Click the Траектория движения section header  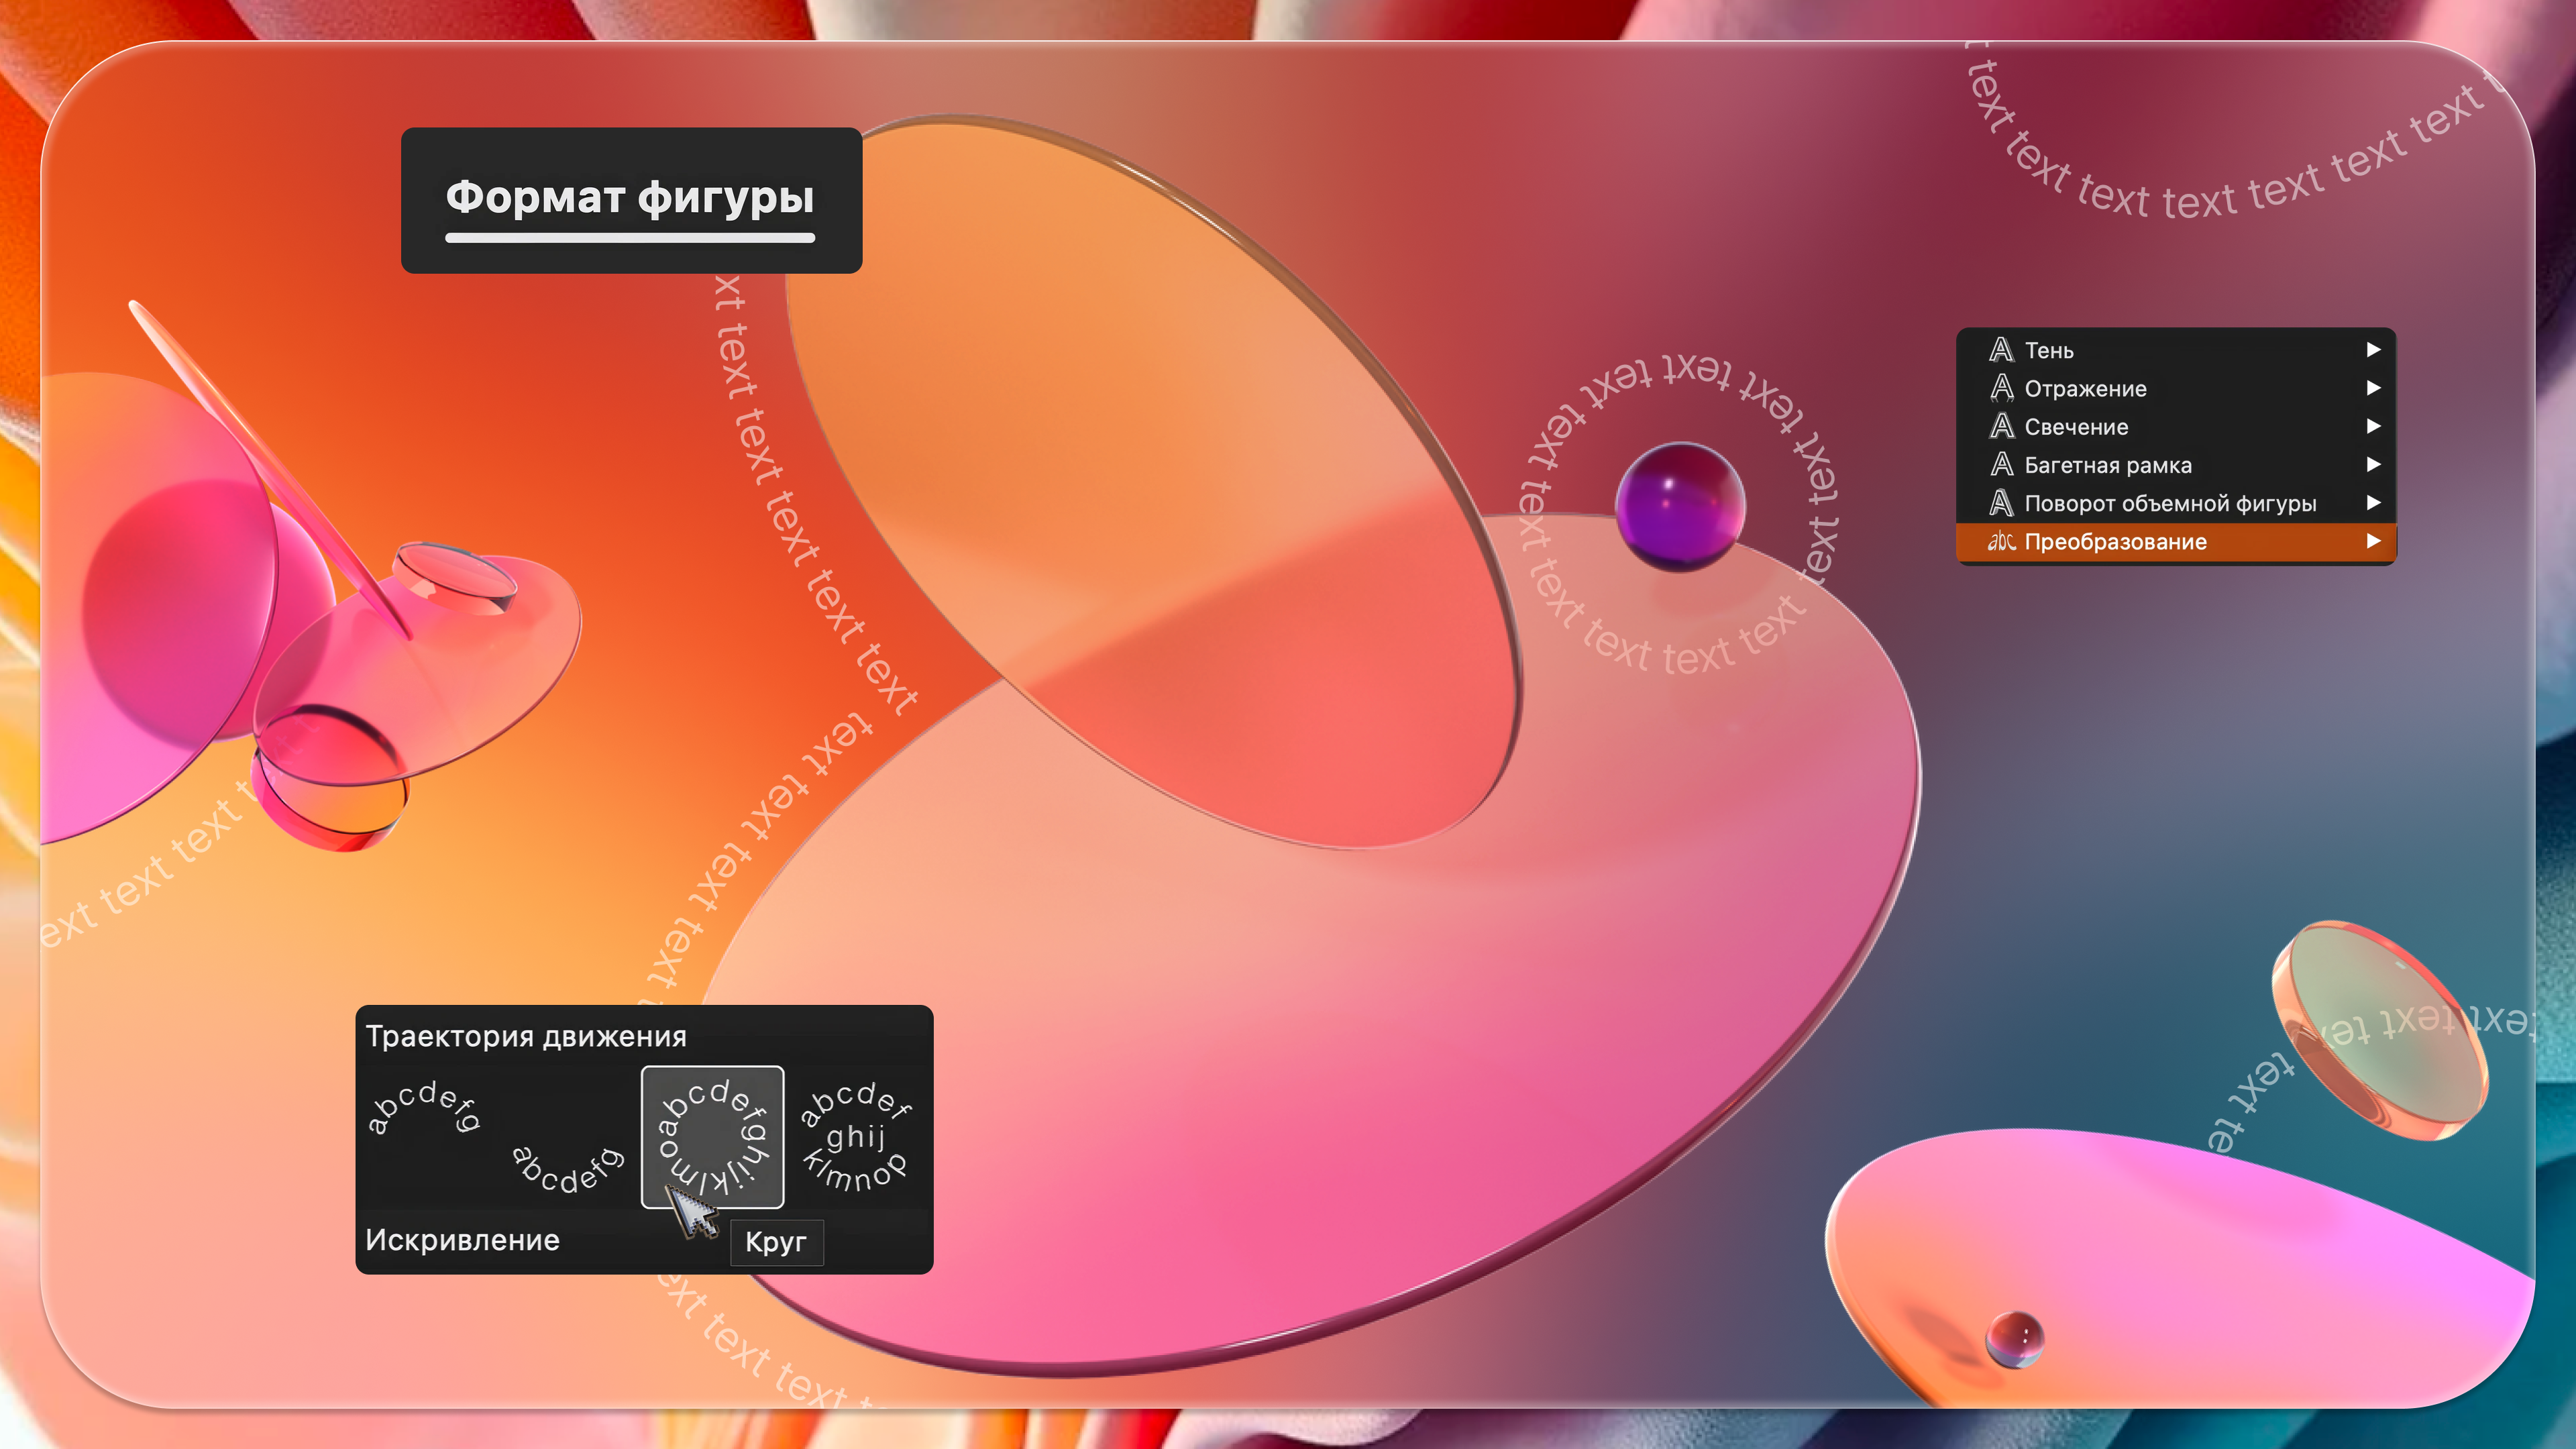point(526,1036)
